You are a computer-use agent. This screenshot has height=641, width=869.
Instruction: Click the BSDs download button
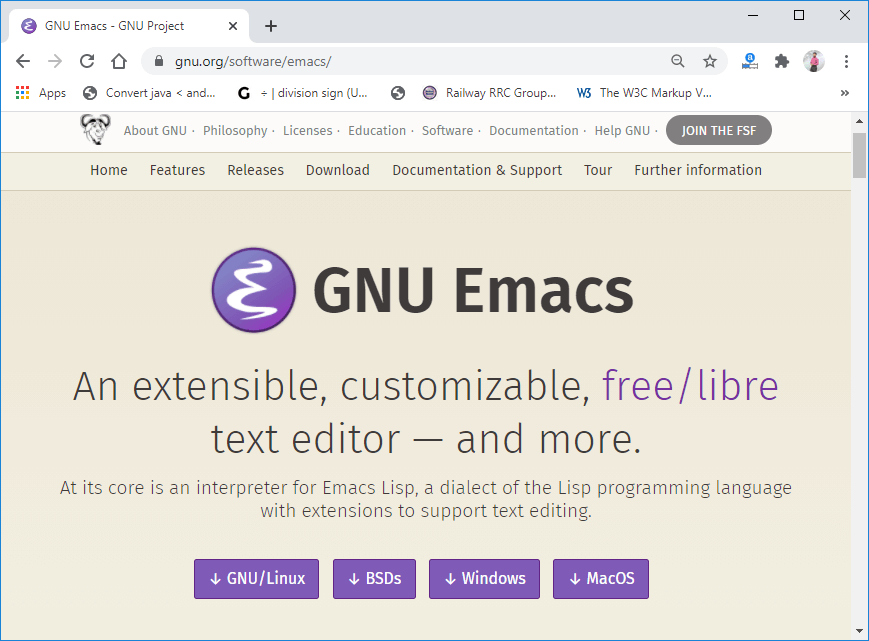374,579
